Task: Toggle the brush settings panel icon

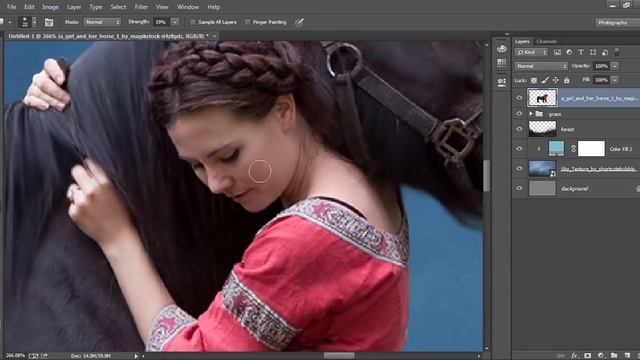Action: (x=49, y=22)
